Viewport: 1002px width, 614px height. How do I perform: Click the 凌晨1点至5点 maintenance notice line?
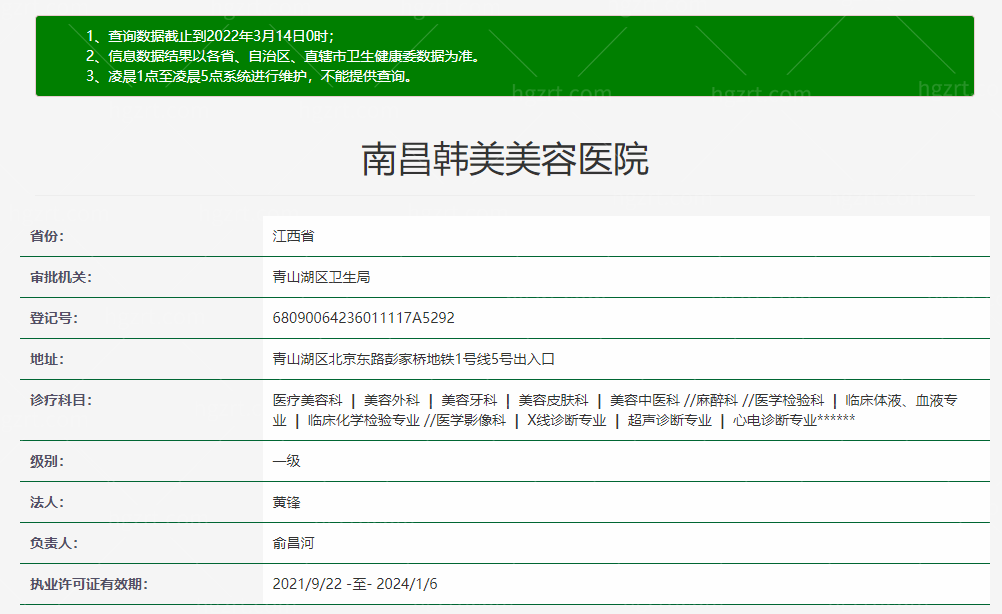point(249,75)
